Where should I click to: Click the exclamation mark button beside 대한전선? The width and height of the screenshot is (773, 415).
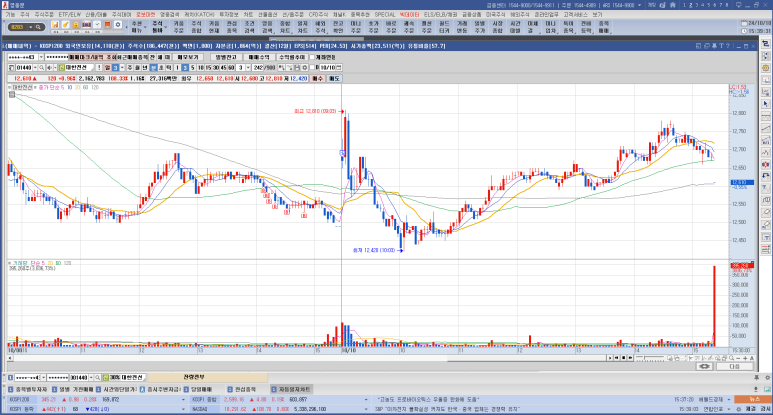click(x=99, y=68)
